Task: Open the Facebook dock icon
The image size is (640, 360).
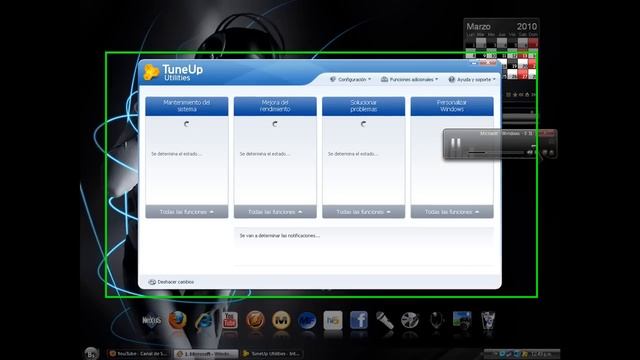Action: pyautogui.click(x=359, y=320)
